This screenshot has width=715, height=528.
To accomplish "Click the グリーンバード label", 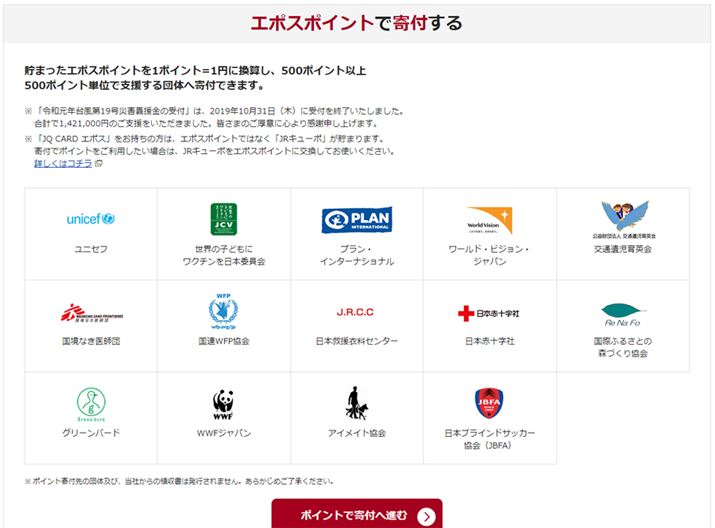I will pyautogui.click(x=91, y=433).
